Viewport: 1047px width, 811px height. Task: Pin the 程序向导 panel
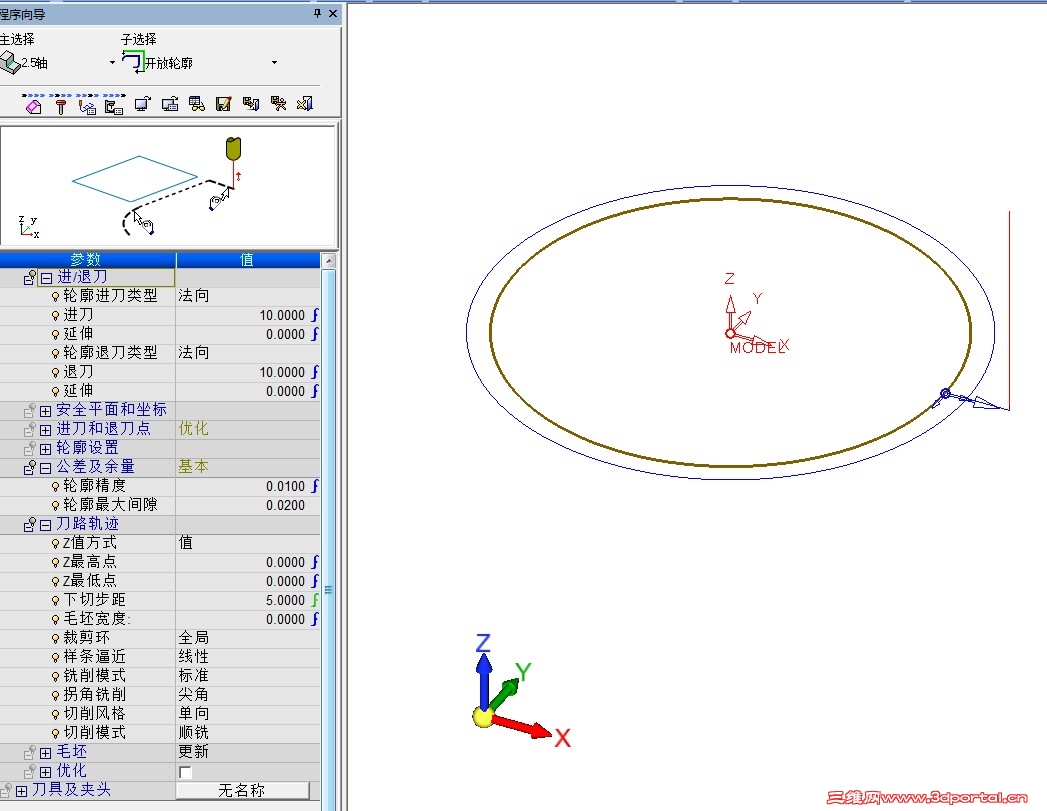pyautogui.click(x=317, y=13)
